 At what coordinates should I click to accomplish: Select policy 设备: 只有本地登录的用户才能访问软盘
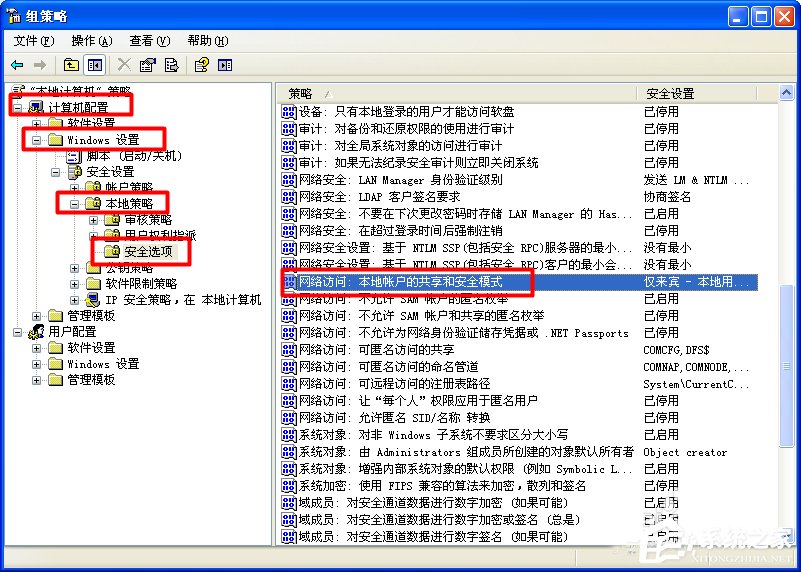tap(406, 111)
